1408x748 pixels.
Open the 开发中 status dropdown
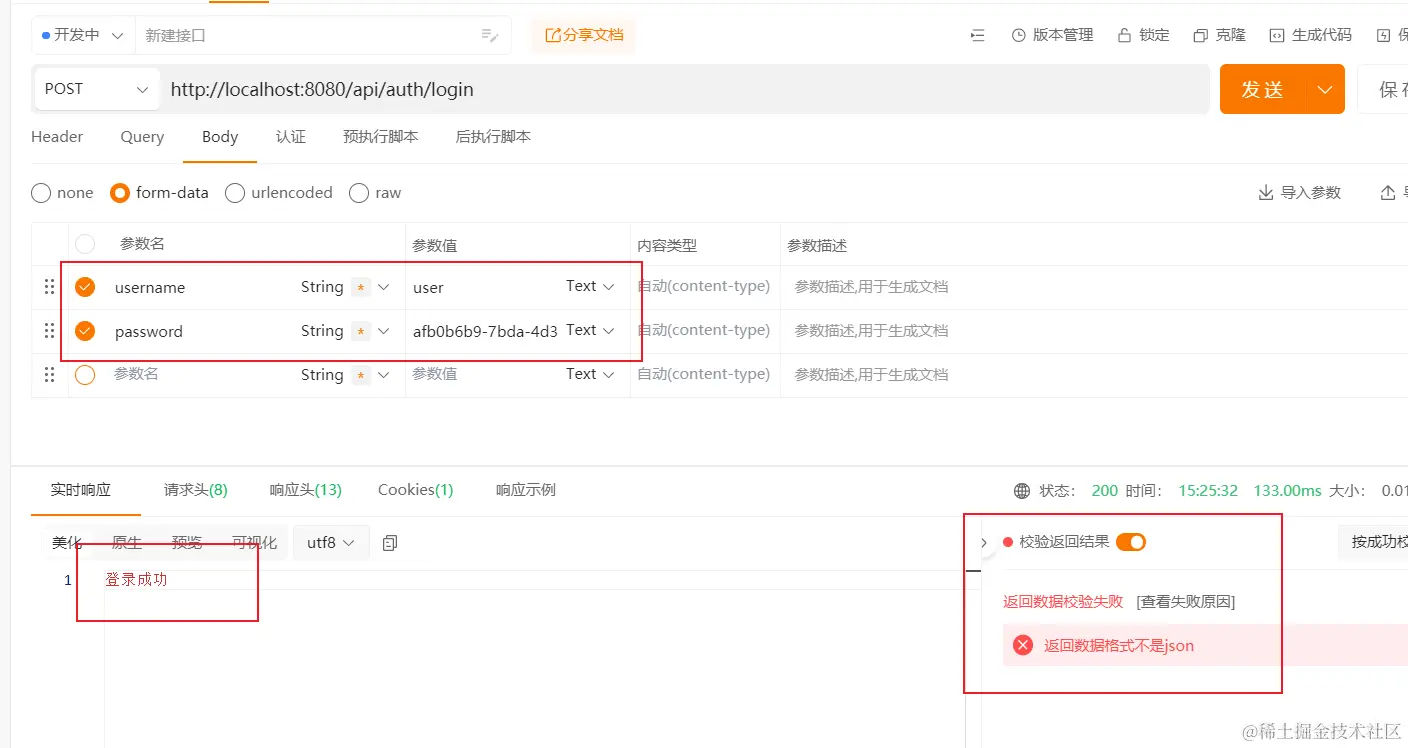click(x=83, y=35)
